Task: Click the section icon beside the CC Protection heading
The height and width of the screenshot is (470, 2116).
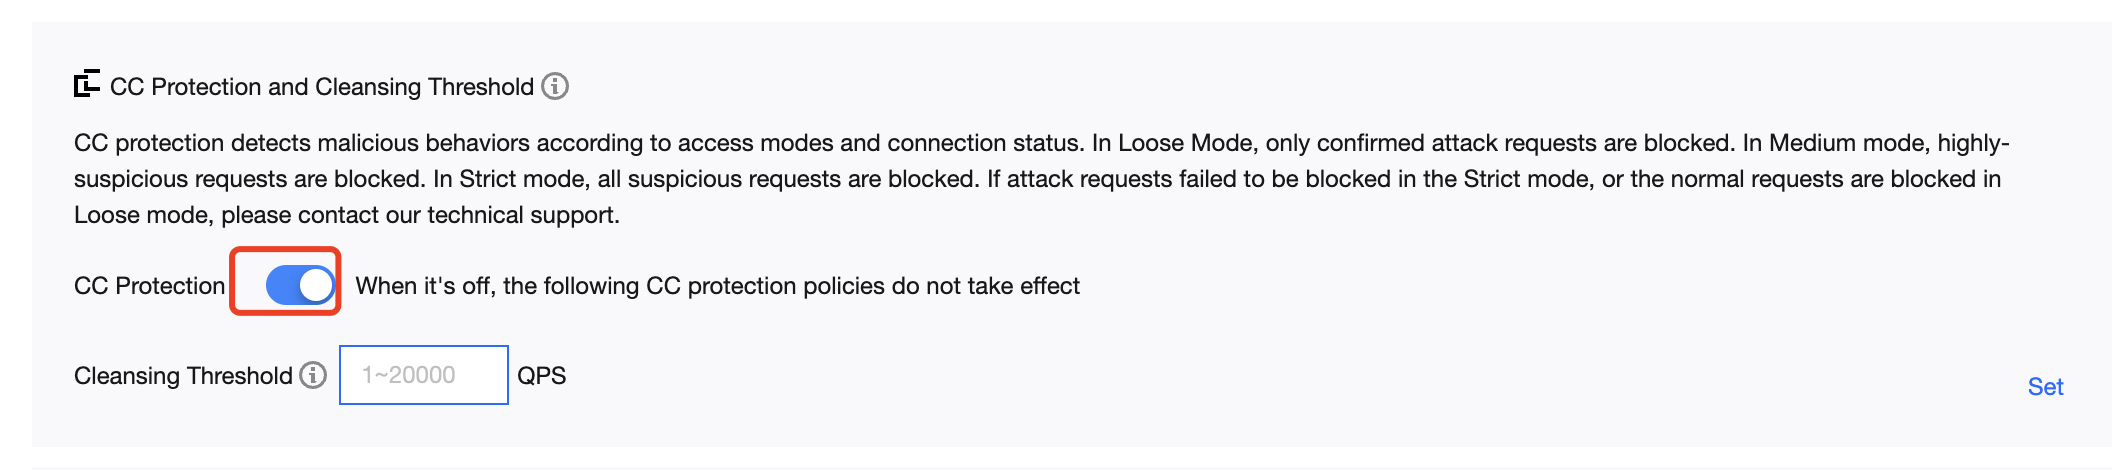Action: [x=87, y=85]
